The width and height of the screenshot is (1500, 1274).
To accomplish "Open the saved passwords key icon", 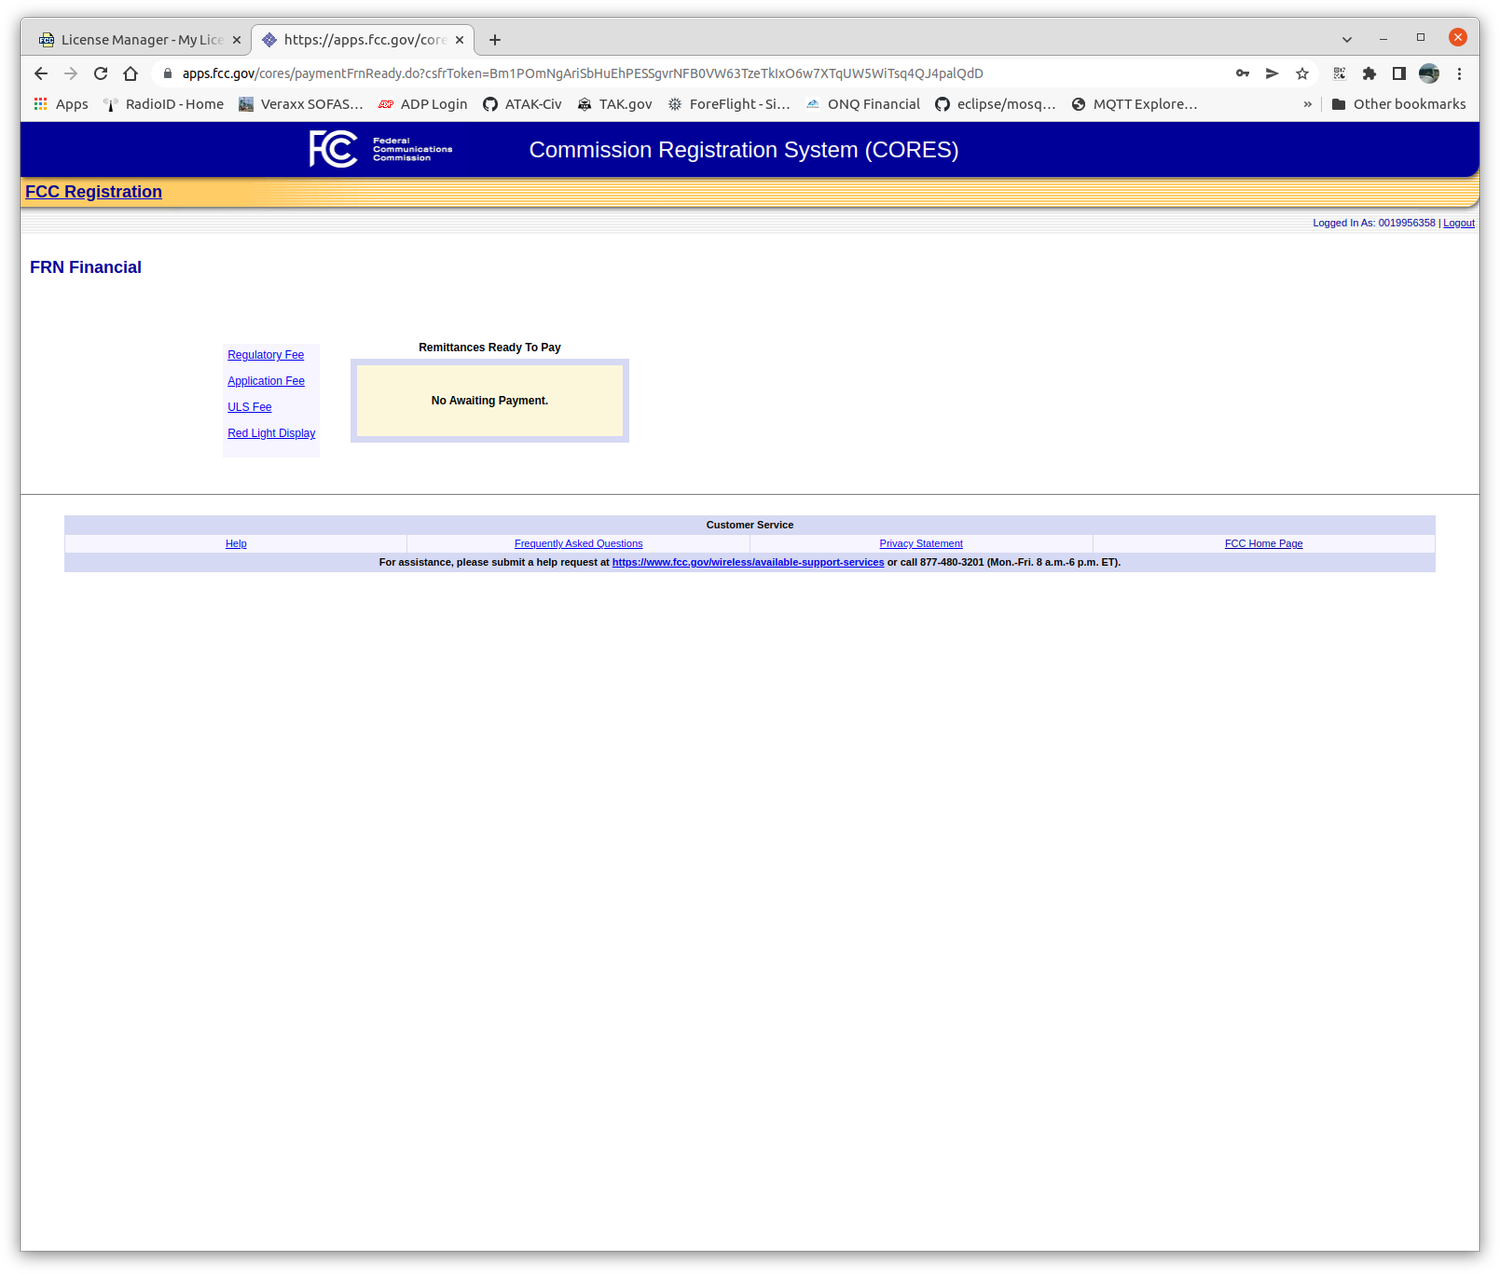I will (x=1242, y=73).
